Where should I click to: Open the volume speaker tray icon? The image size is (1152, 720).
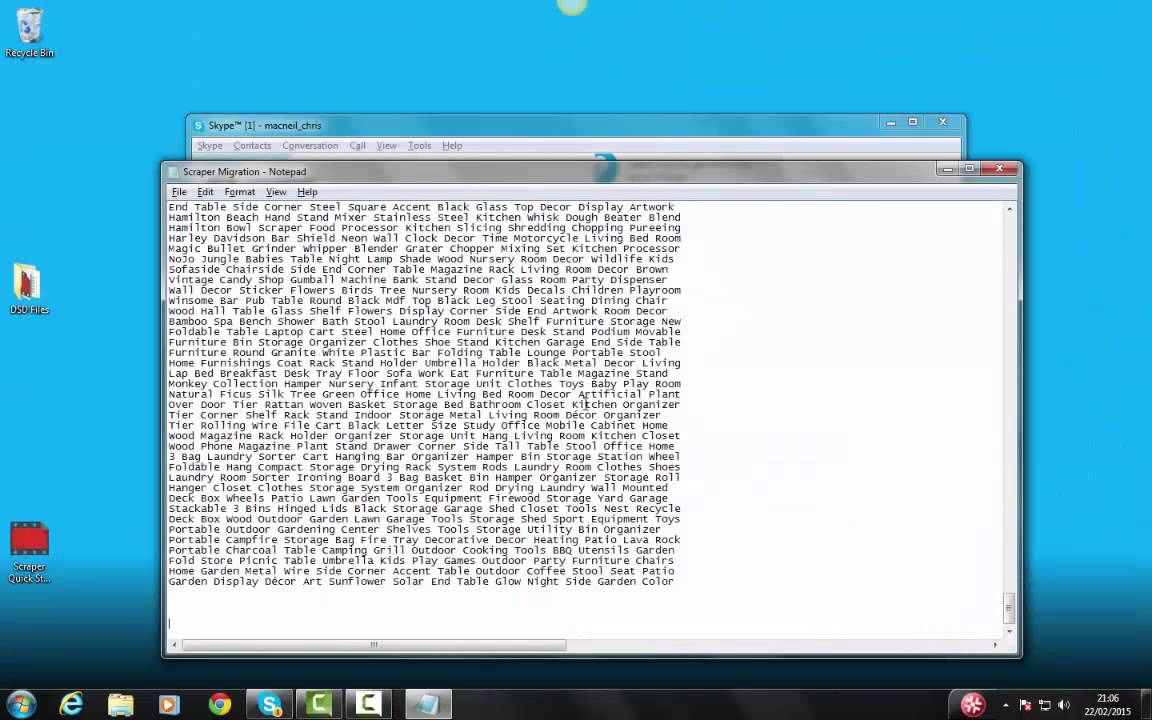(1064, 705)
